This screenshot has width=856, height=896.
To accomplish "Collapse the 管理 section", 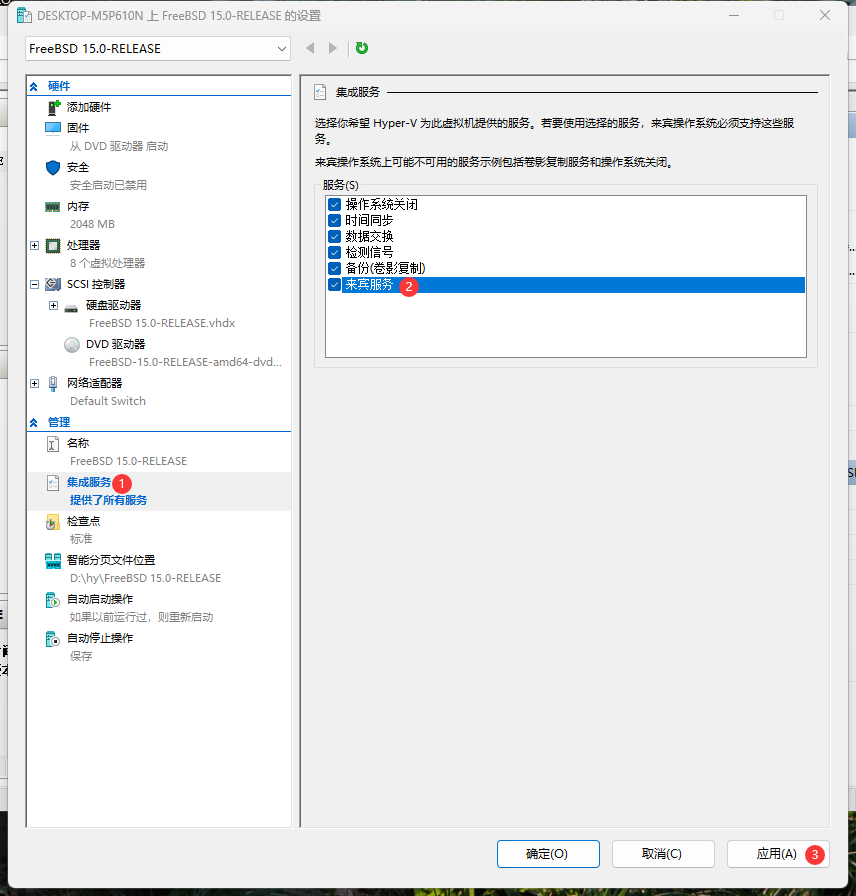I will click(x=34, y=422).
